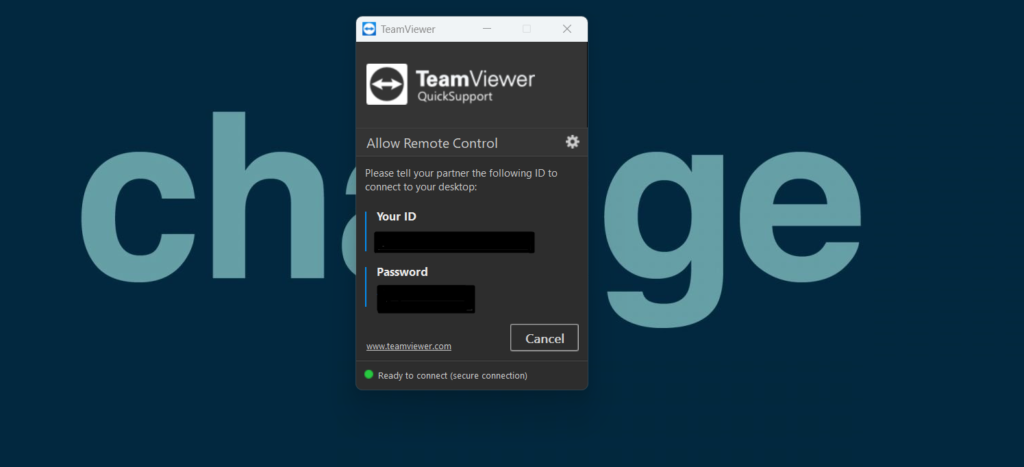Click the 'Please tell your partner' instruction text
The width and height of the screenshot is (1024, 467).
(x=461, y=180)
